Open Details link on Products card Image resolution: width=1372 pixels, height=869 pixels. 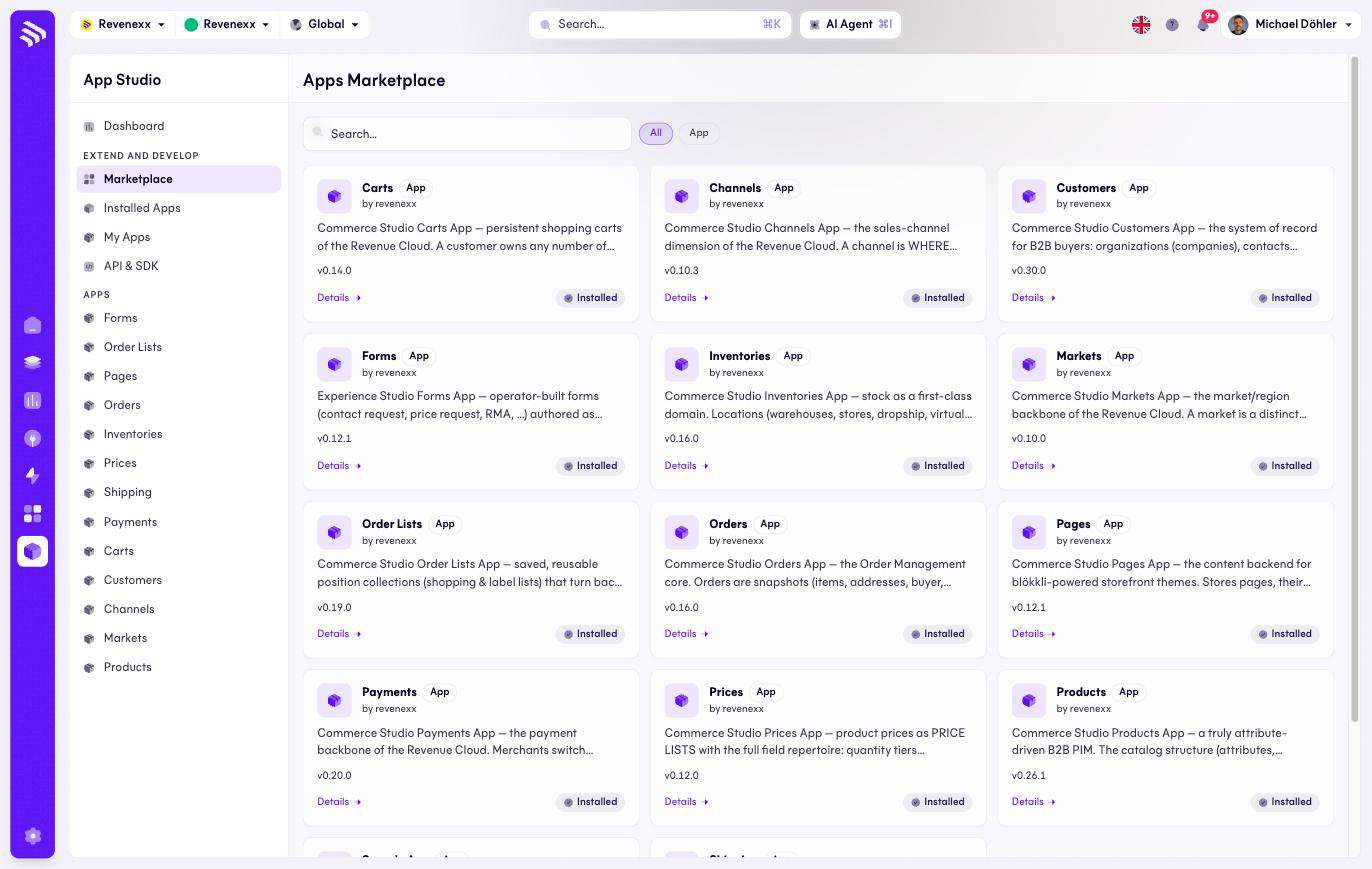tap(1033, 802)
